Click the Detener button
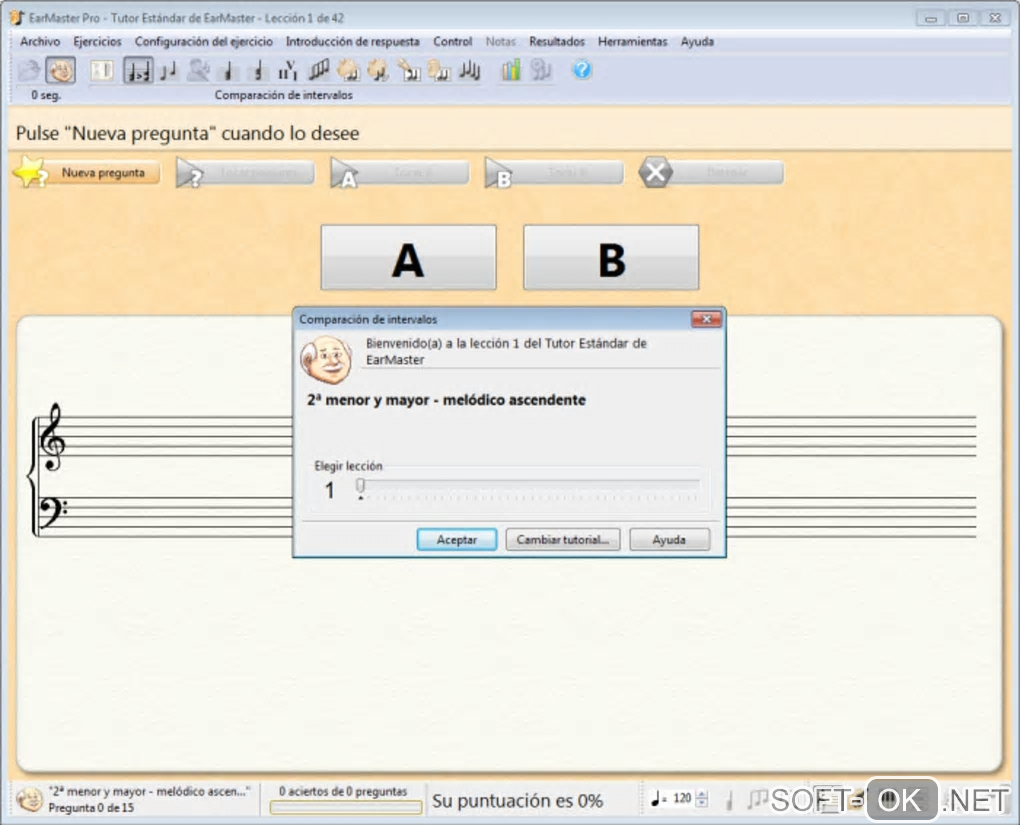 click(727, 173)
